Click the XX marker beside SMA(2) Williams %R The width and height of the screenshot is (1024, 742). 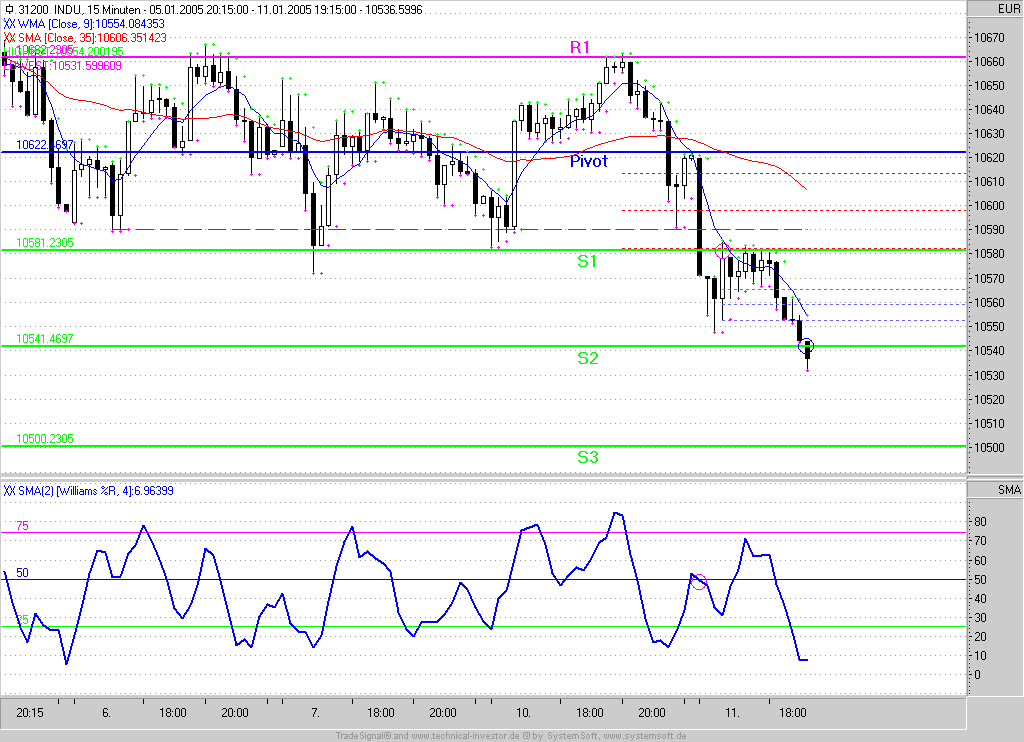[x=8, y=490]
